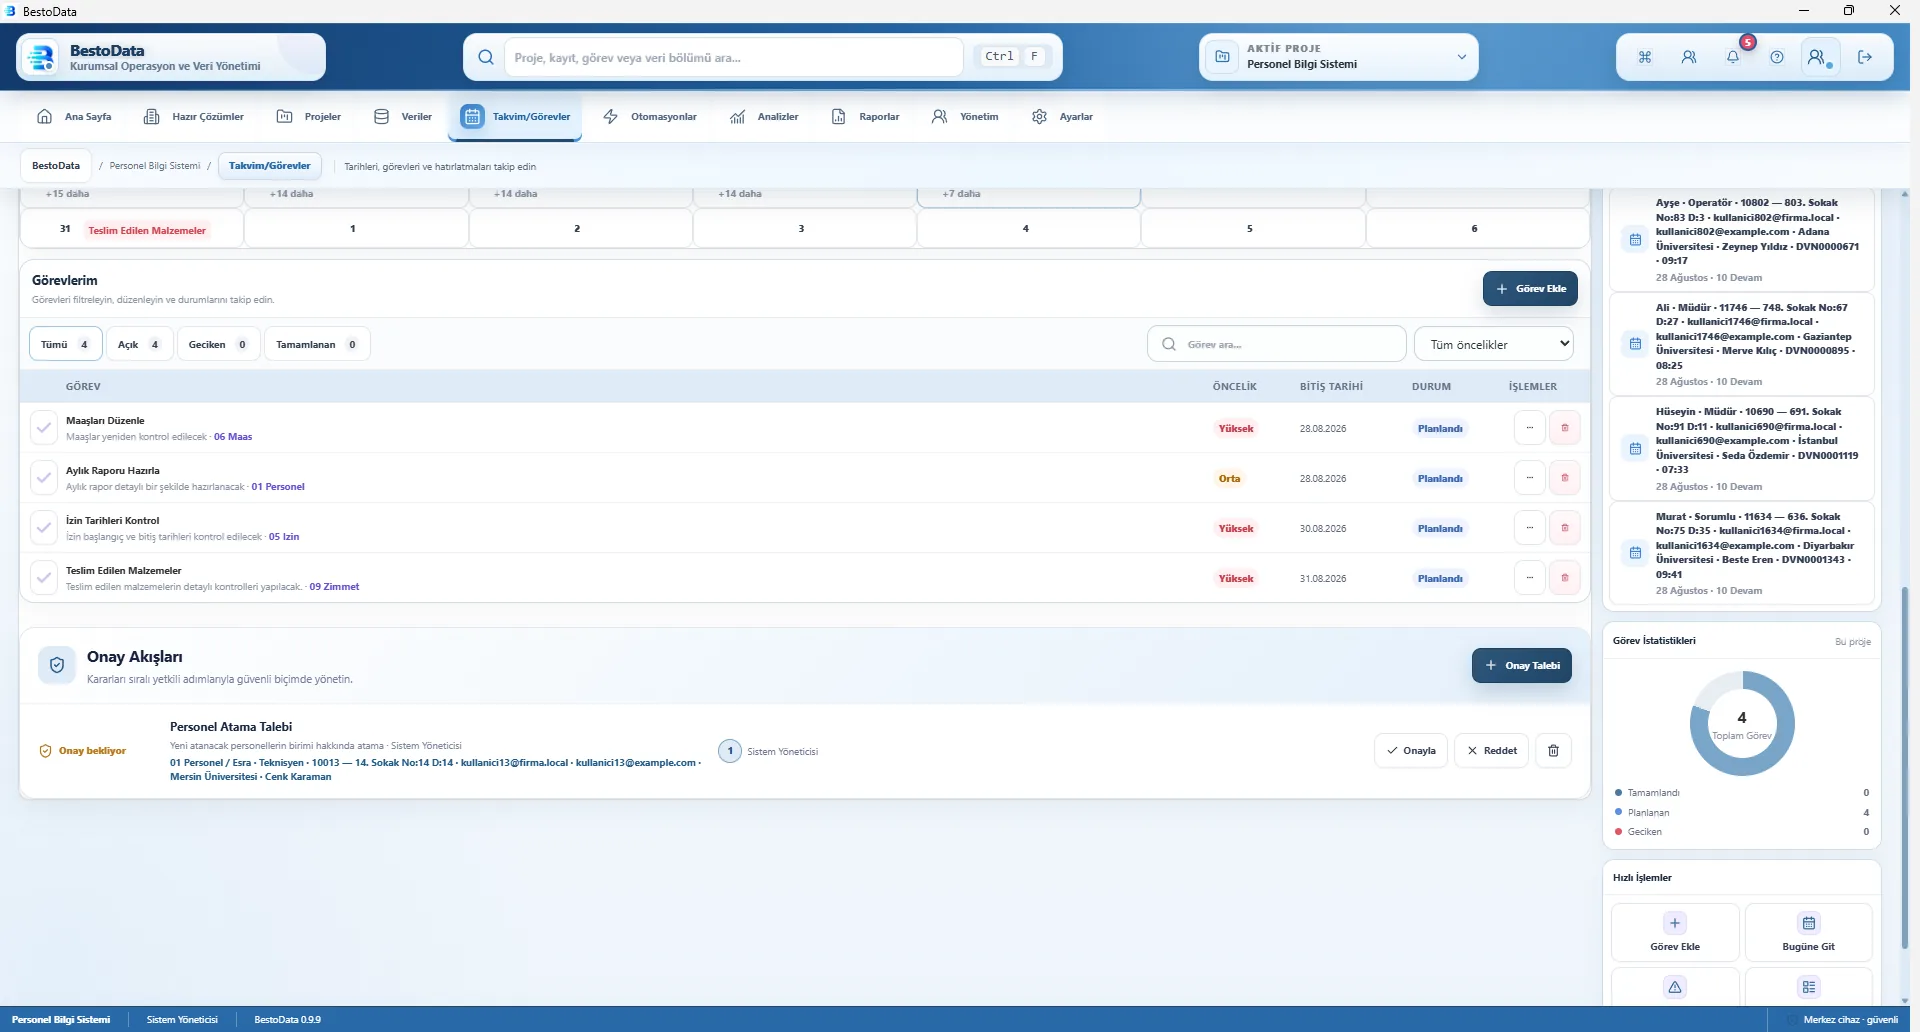Screen dimensions: 1920x1032
Task: Click the Onay Talebi button
Action: [1521, 665]
